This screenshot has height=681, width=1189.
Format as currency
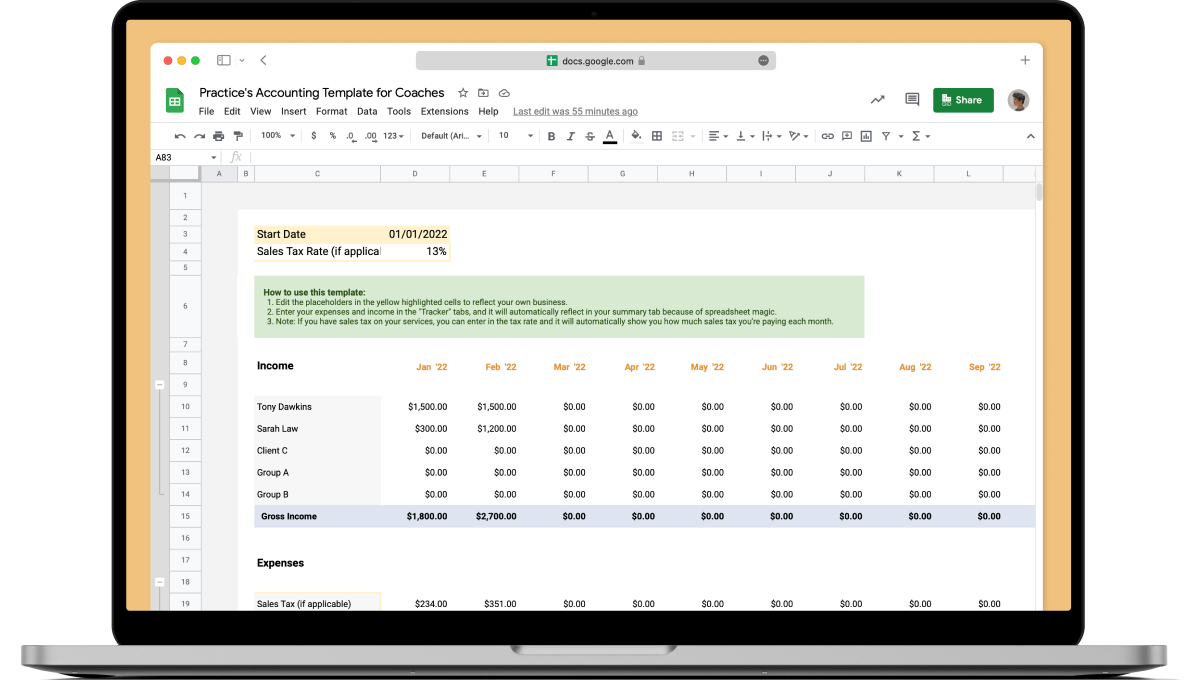[314, 137]
